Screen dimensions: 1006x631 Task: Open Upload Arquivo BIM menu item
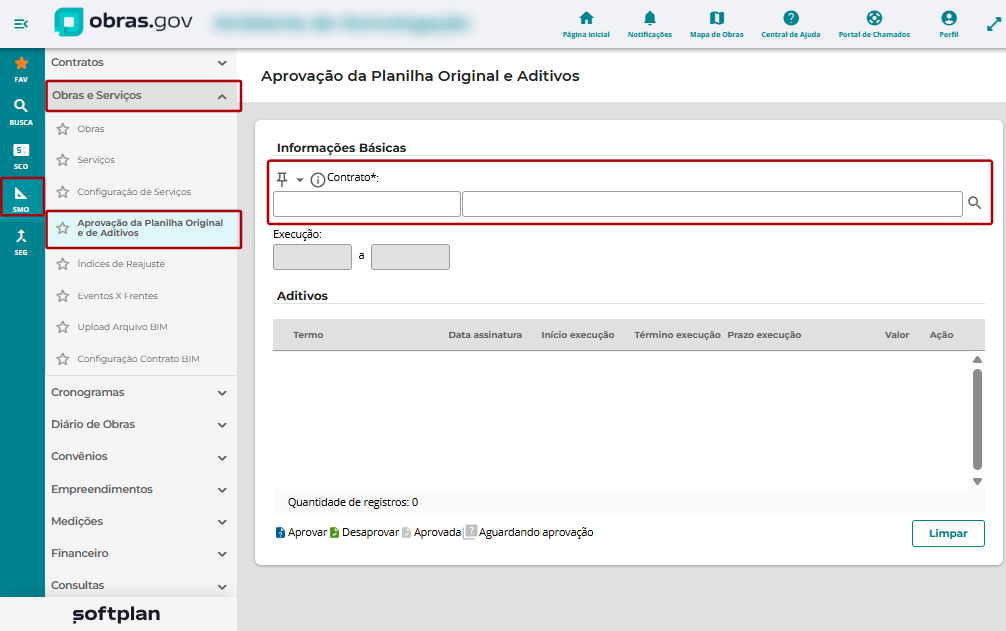[122, 327]
